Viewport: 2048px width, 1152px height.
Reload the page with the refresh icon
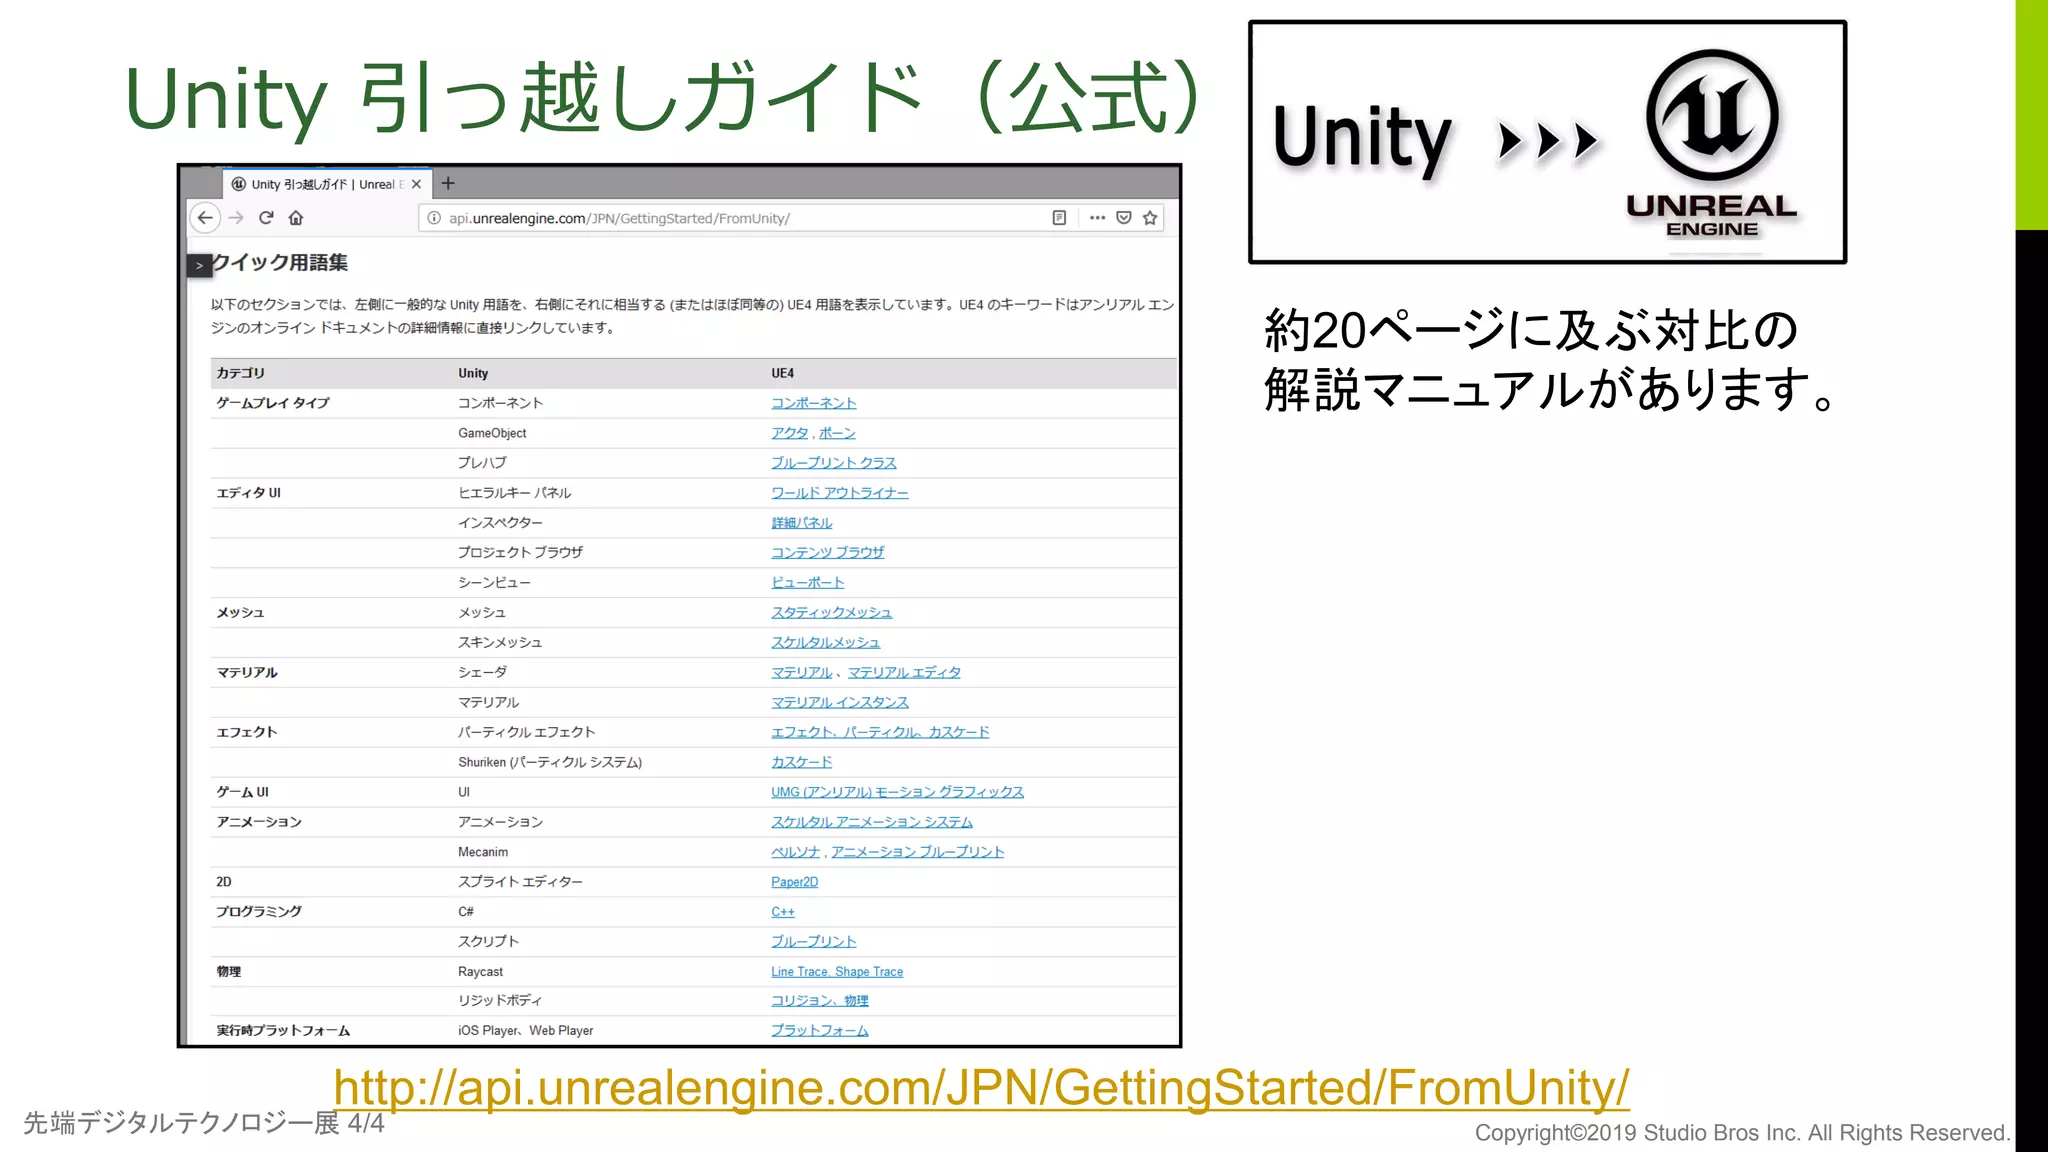pos(266,218)
